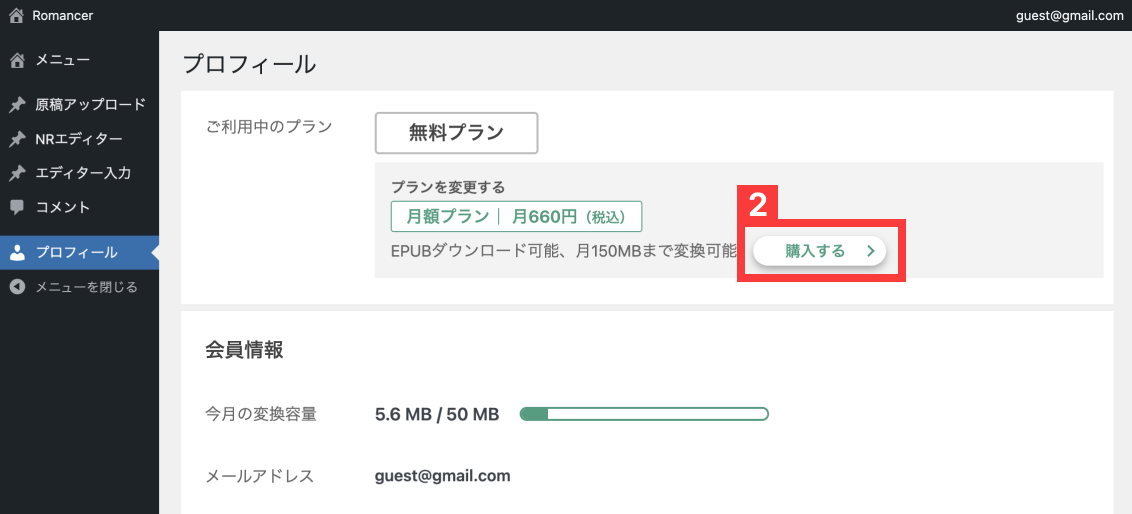Click the monthly conversion capacity progress bar
The width and height of the screenshot is (1132, 514).
[644, 414]
